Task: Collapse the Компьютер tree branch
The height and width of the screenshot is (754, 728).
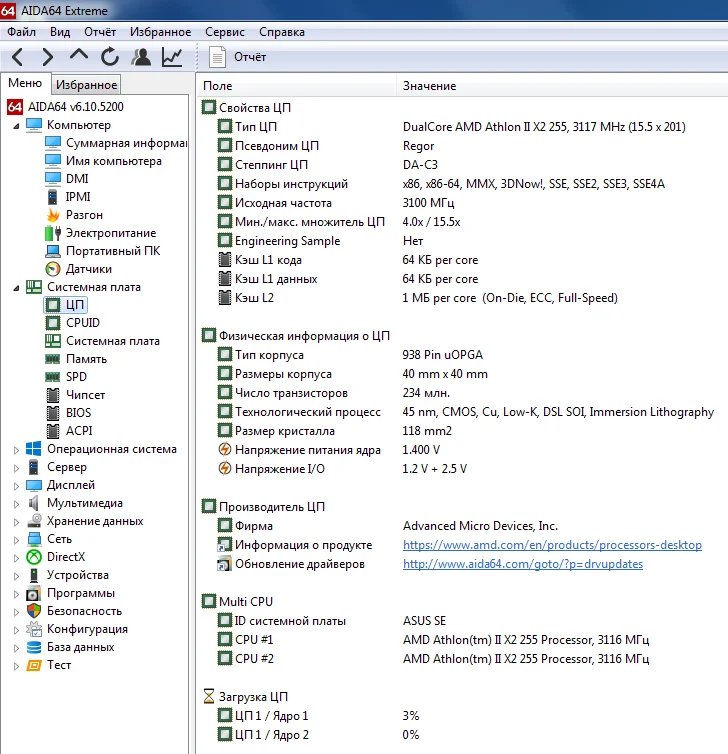Action: (16, 126)
